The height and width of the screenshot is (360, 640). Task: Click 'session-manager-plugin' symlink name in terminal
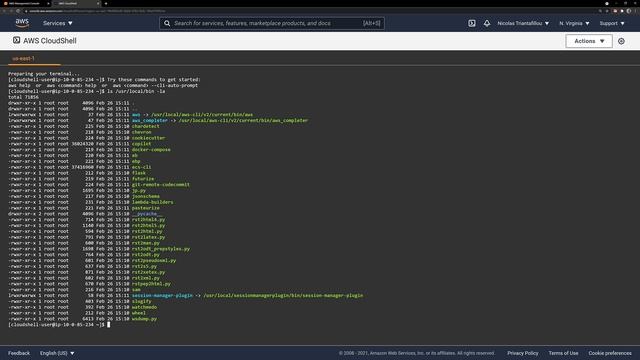pos(162,296)
